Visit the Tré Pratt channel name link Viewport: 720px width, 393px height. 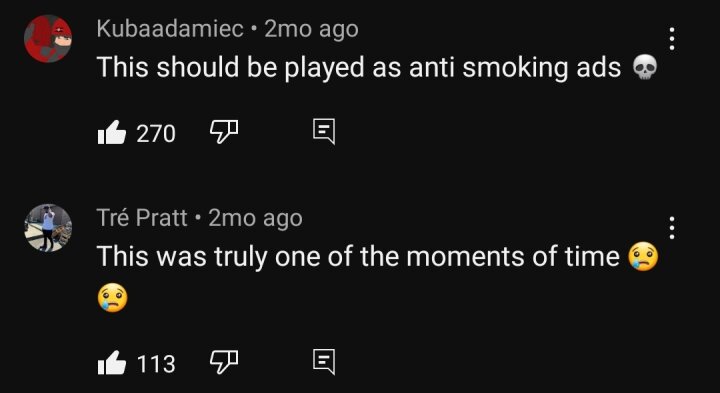[x=142, y=218]
